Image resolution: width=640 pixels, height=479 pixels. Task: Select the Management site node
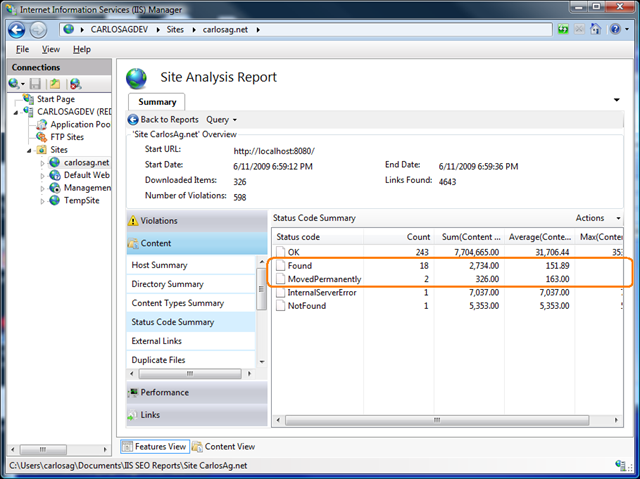87,188
